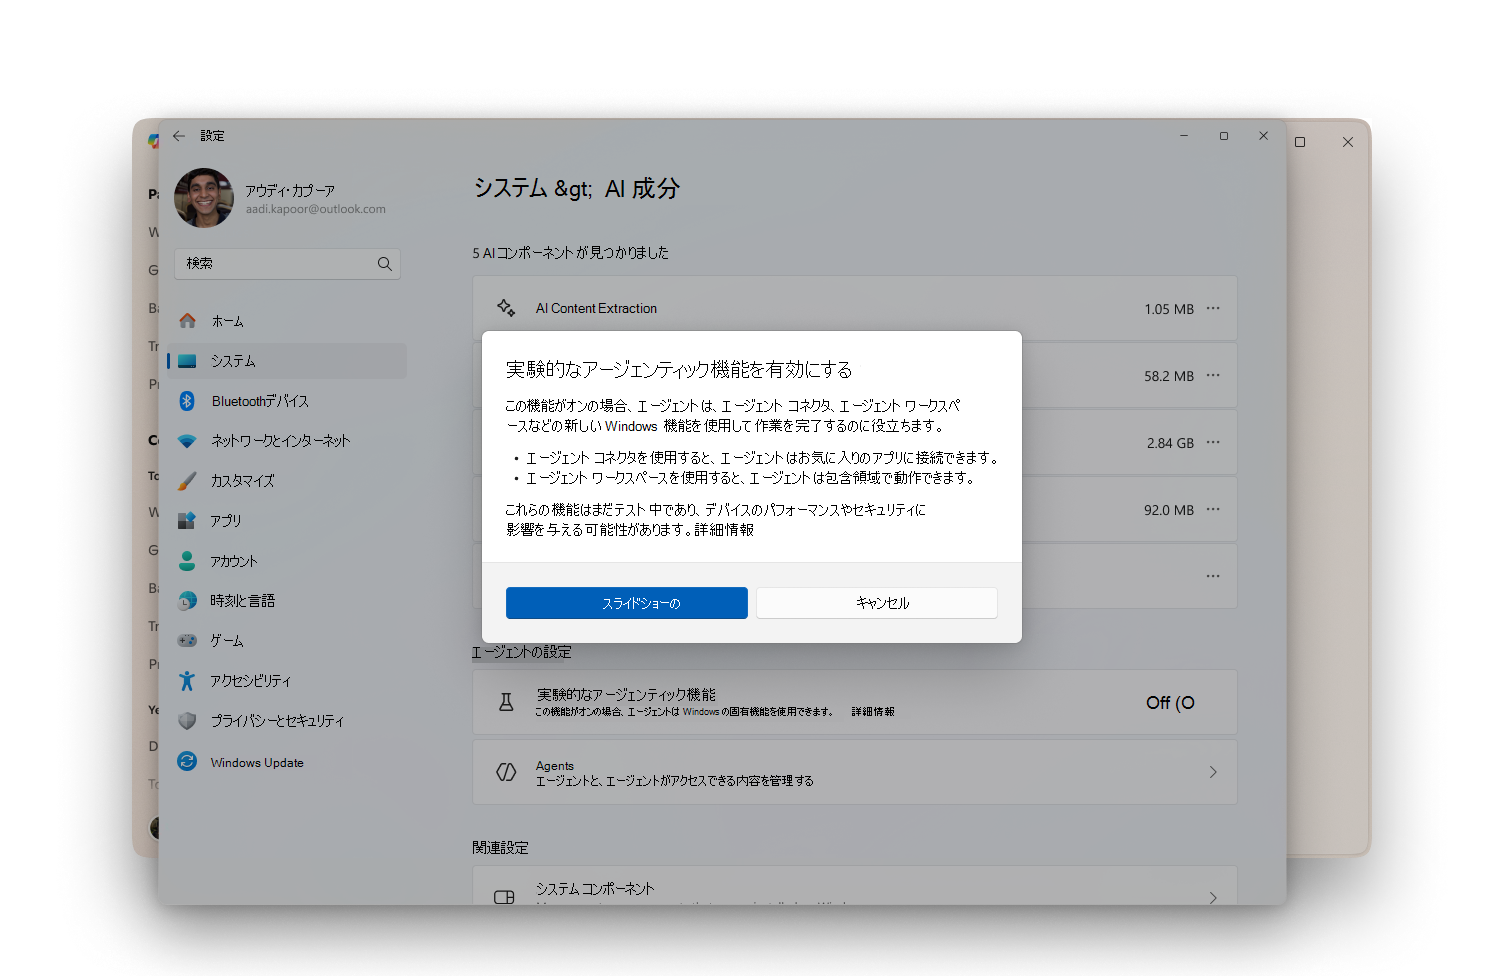
Task: Click the user profile picture
Action: tap(204, 198)
